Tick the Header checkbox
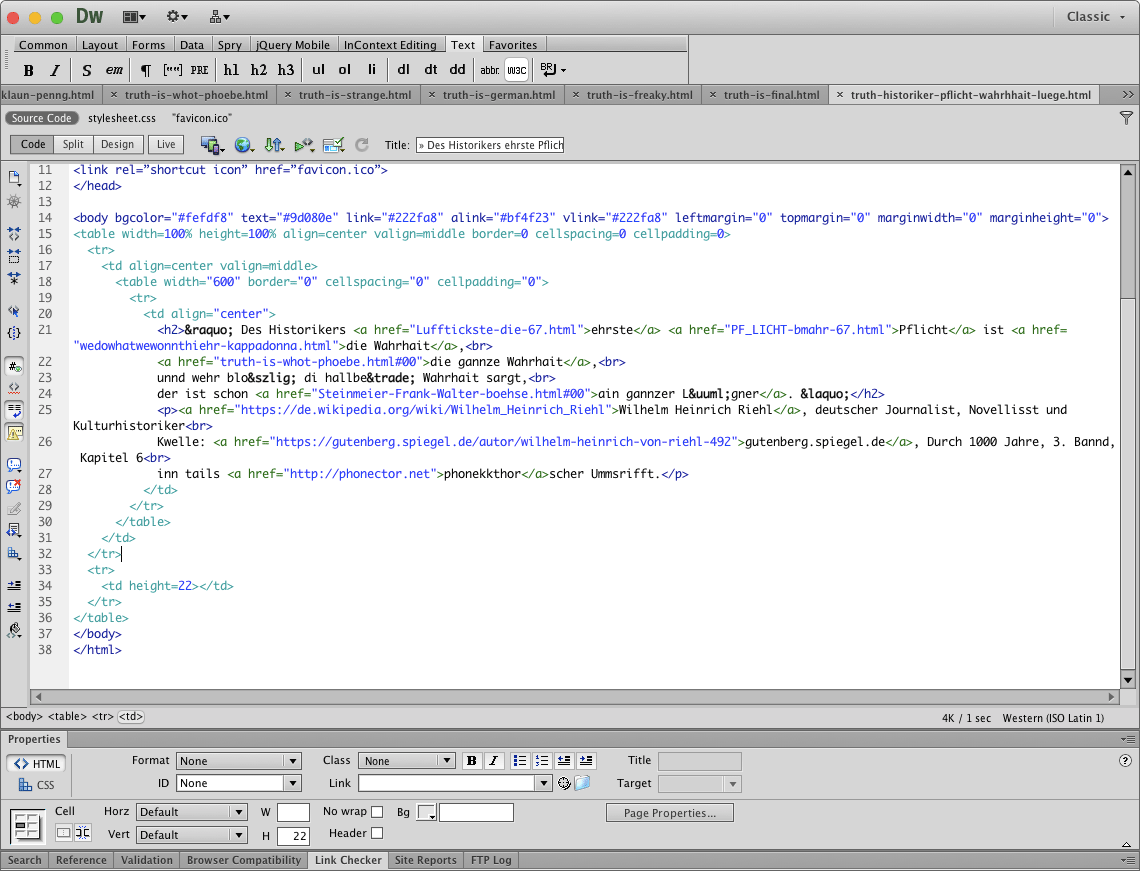1140x871 pixels. point(377,833)
